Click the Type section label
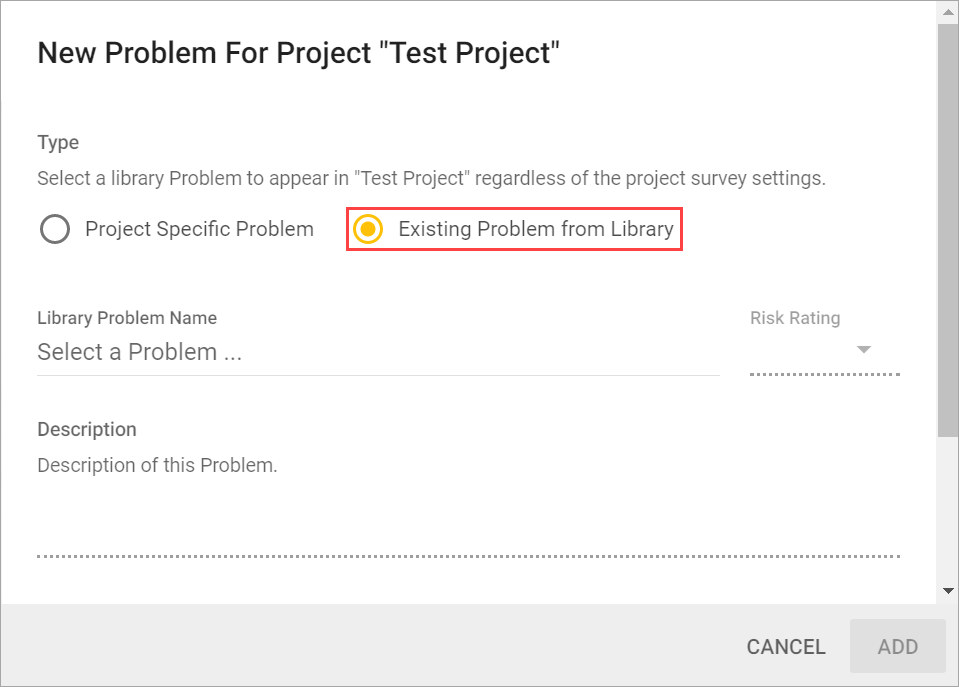The image size is (959, 687). click(57, 142)
